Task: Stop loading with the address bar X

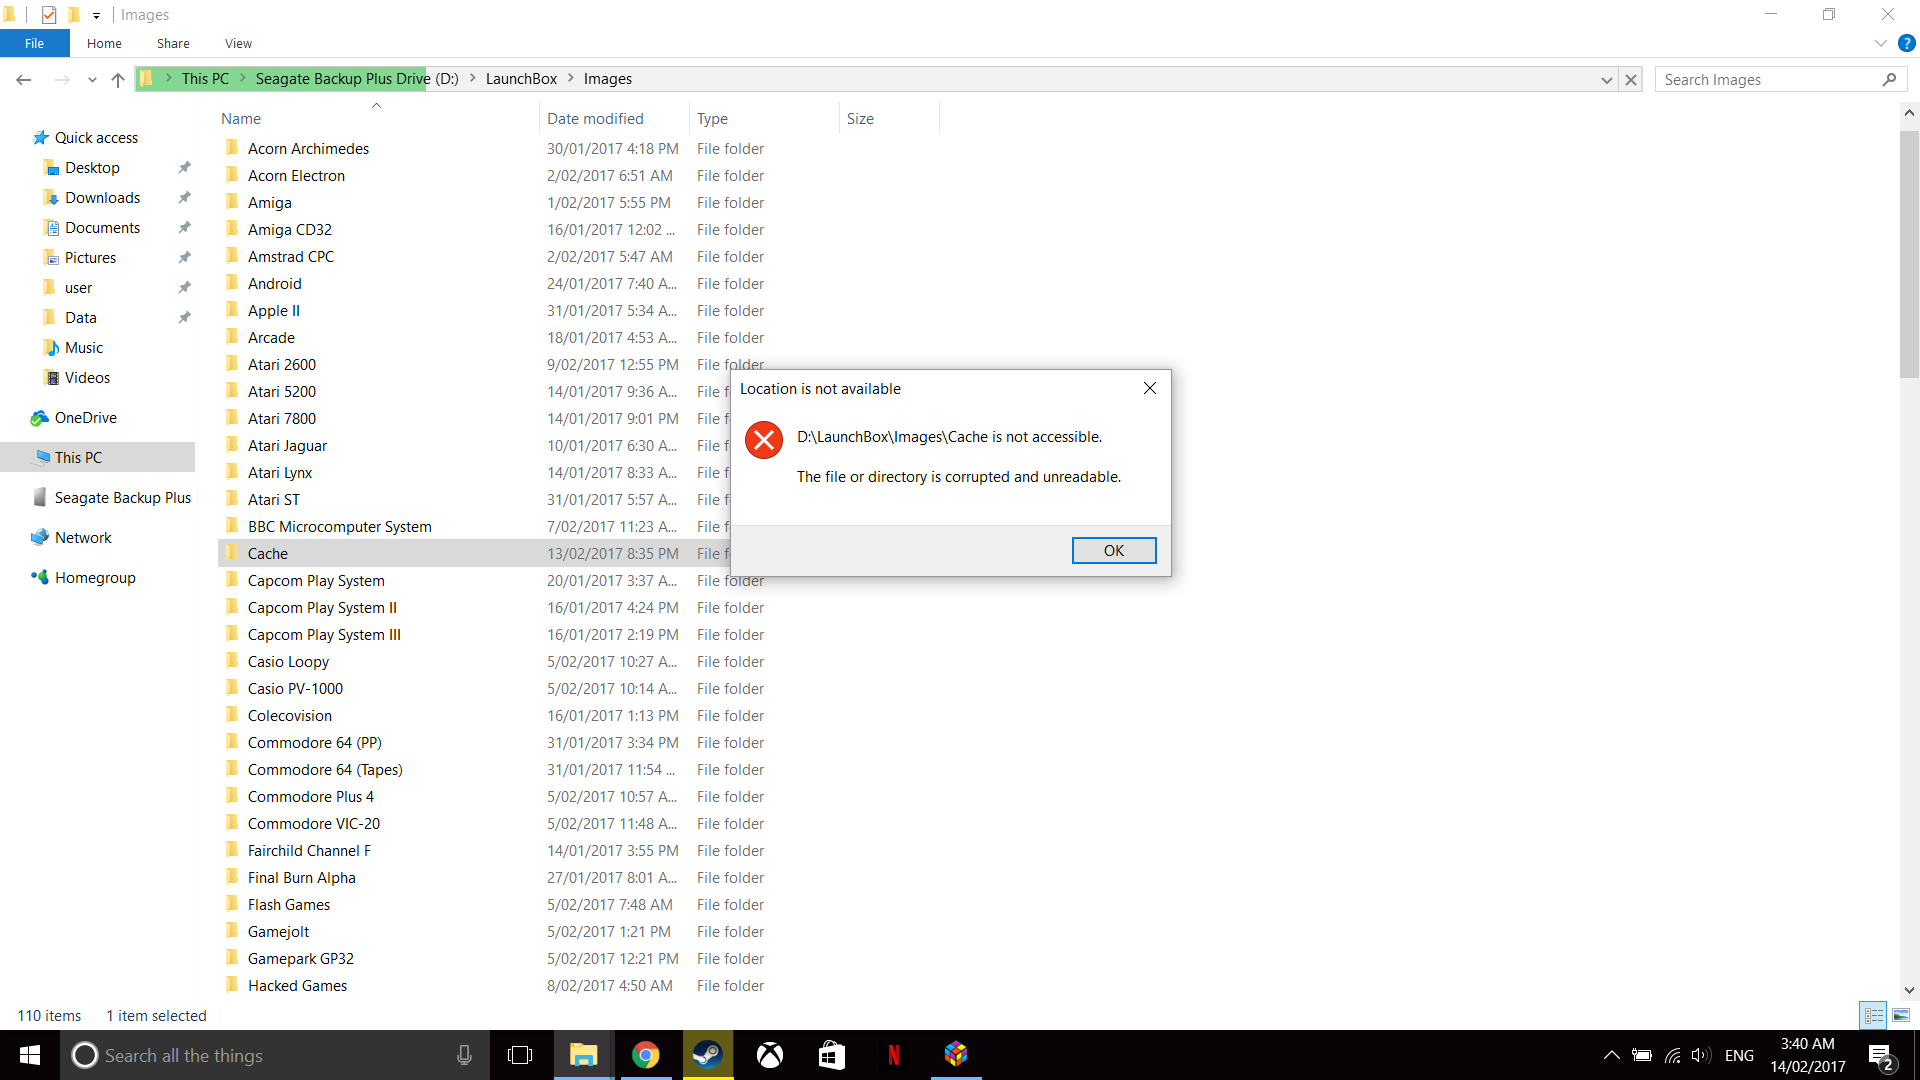Action: click(1631, 79)
